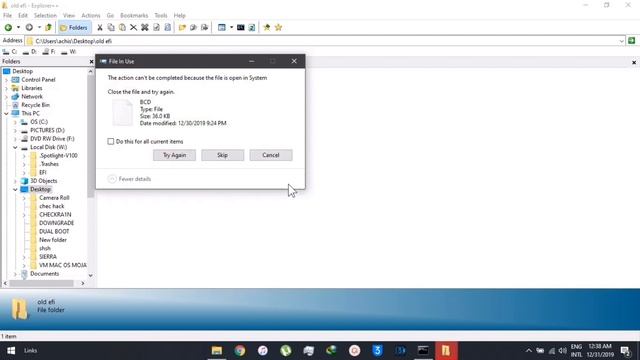This screenshot has height=360, width=640.
Task: Check 'Do this for all current items'
Action: point(111,142)
